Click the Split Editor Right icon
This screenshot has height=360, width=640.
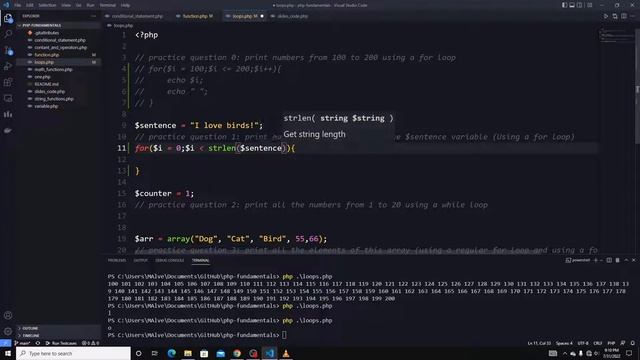(624, 16)
